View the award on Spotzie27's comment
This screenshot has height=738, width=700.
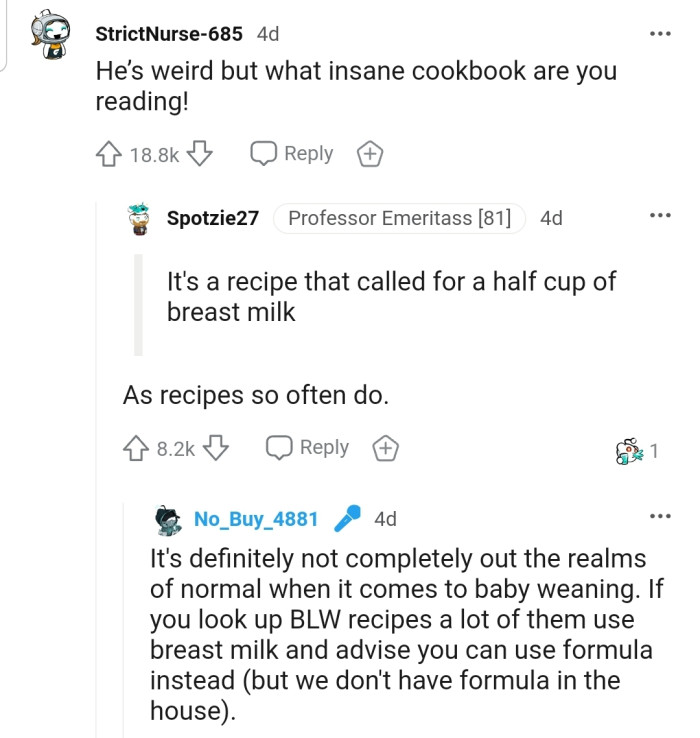pyautogui.click(x=631, y=450)
